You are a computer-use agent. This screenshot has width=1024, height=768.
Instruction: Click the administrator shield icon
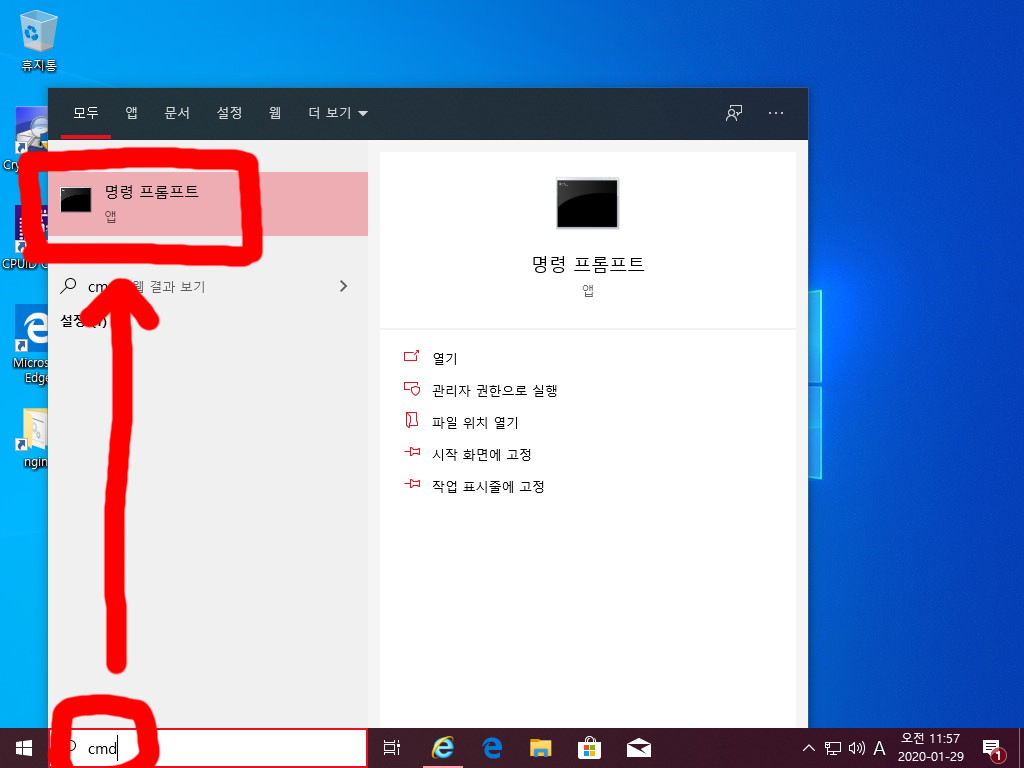(x=411, y=389)
